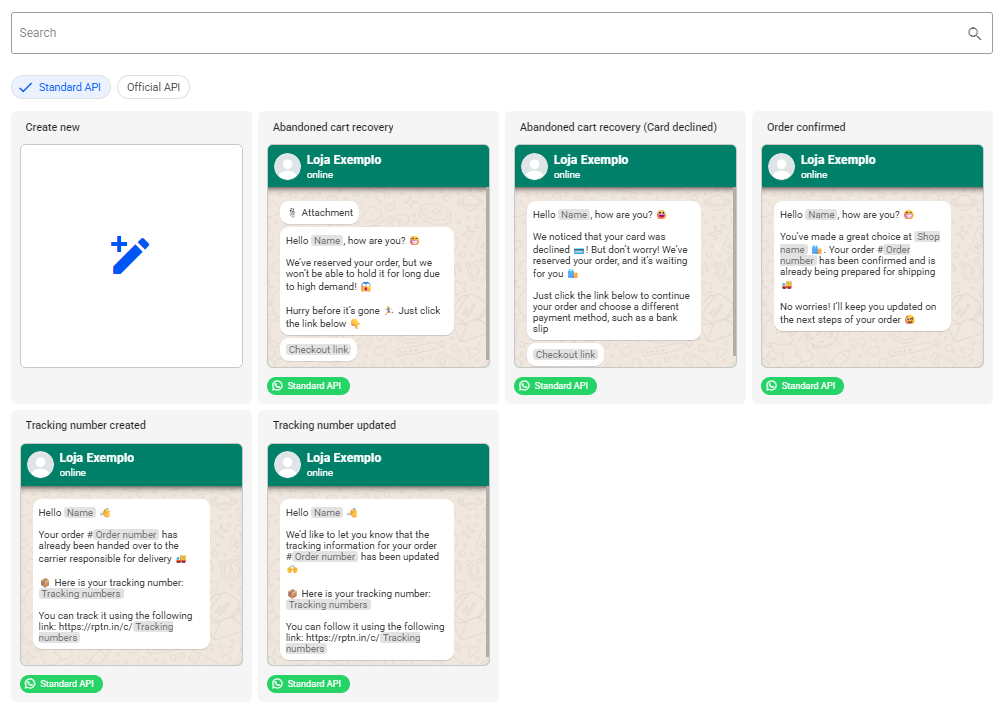Click Checkout link in Abandoned cart recovery

point(319,350)
